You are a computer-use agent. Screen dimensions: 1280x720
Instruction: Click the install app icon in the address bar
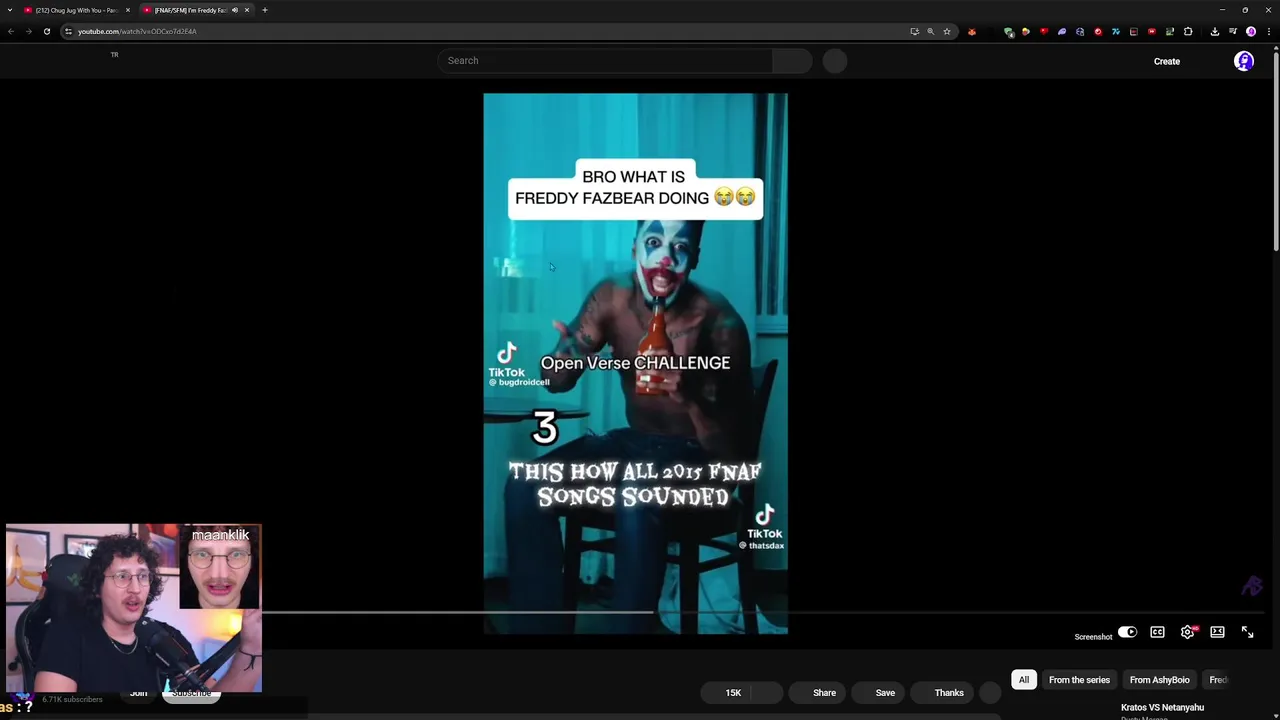coord(914,31)
